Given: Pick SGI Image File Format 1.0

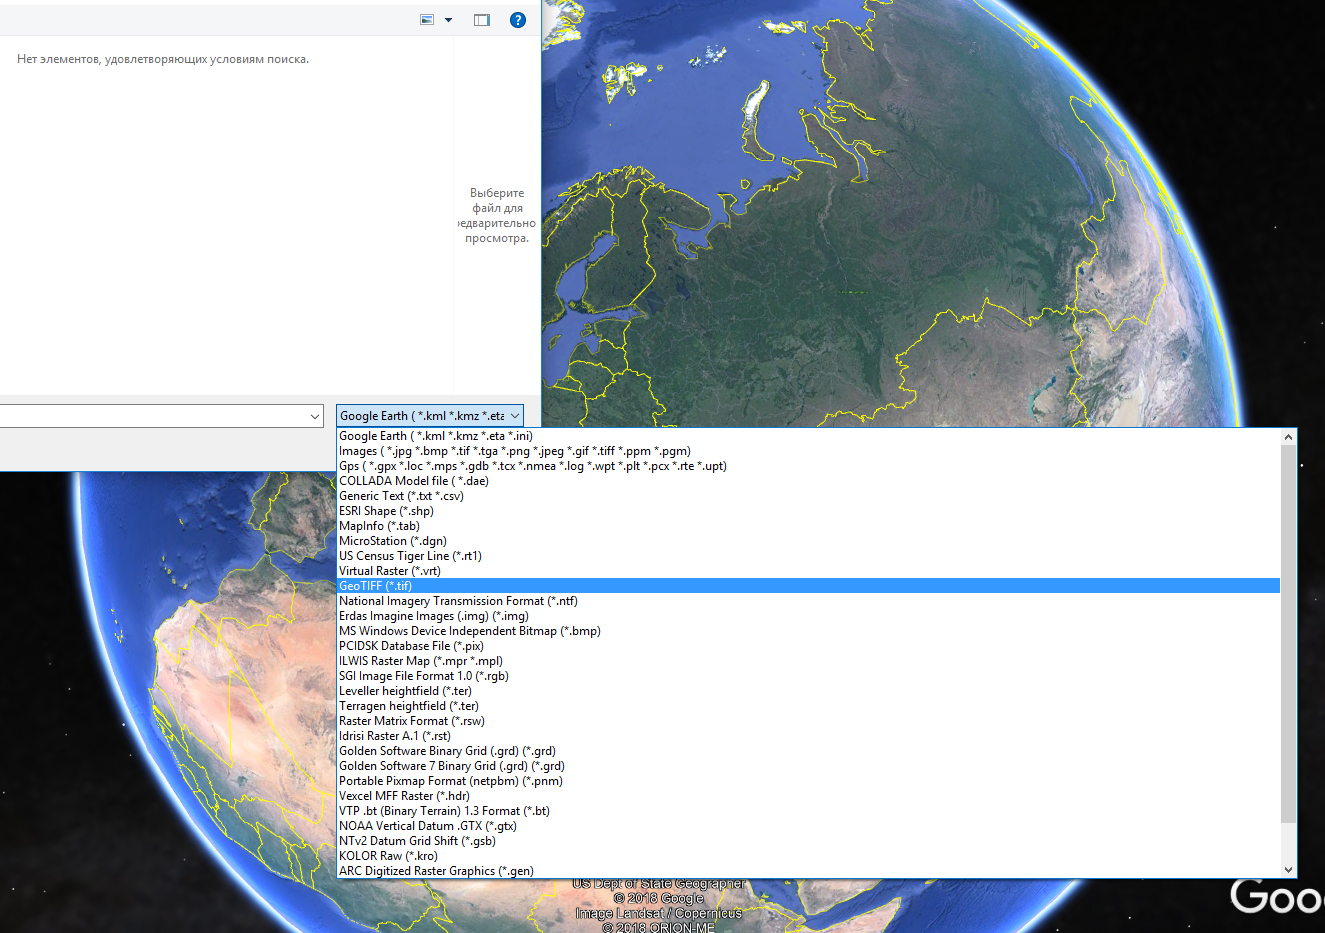Looking at the screenshot, I should pos(808,676).
